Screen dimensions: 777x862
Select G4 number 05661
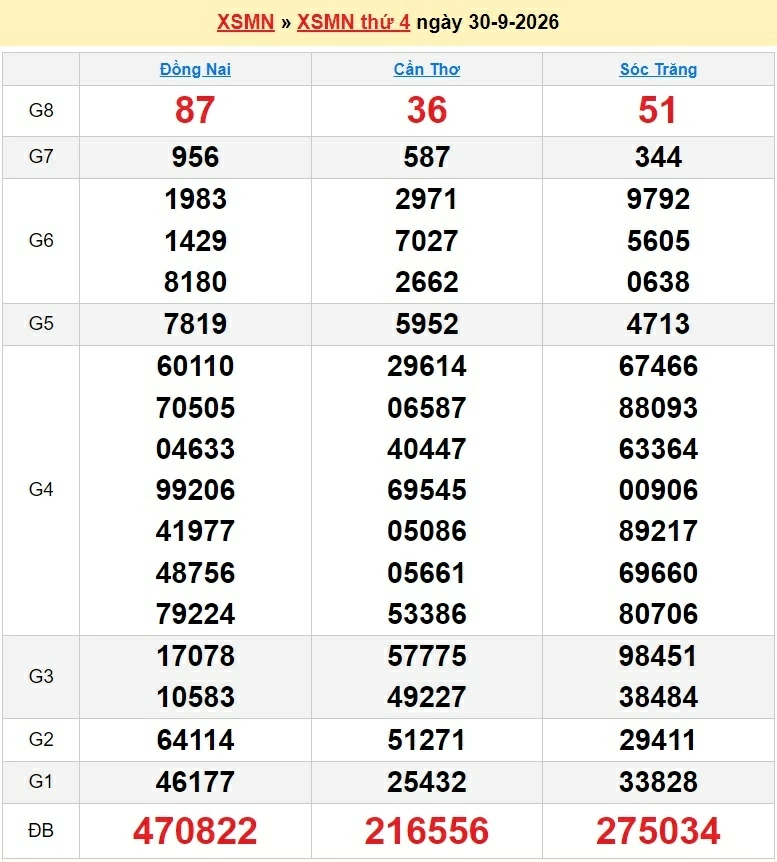(427, 573)
